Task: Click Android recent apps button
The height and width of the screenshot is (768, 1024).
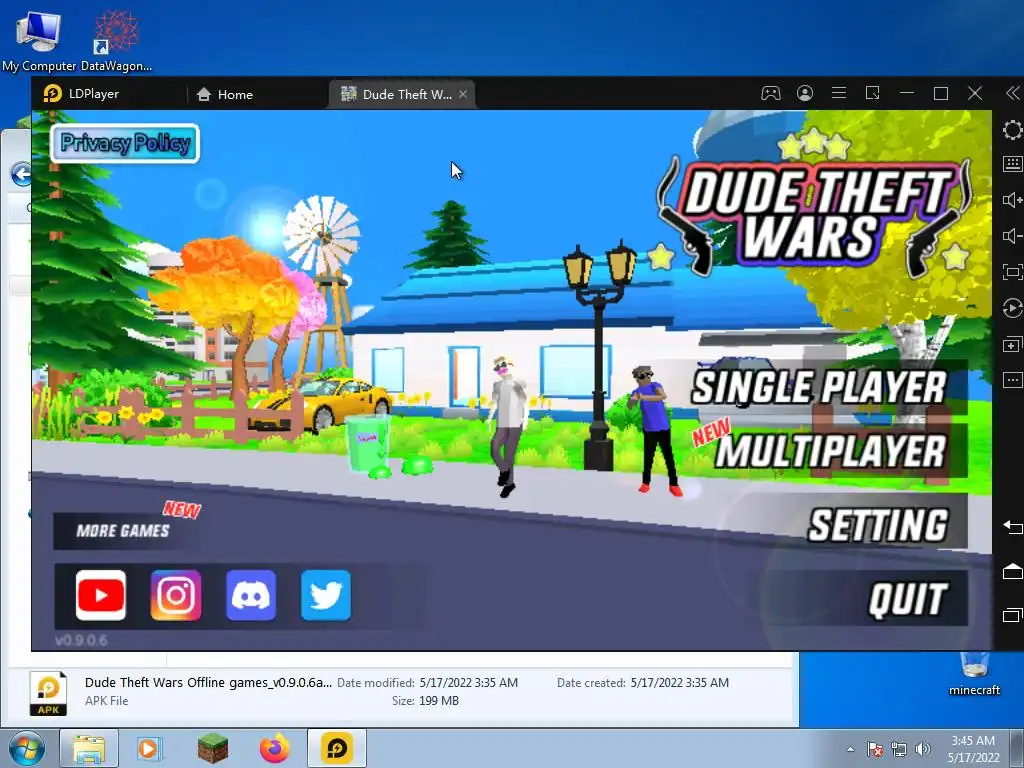Action: 1012,615
